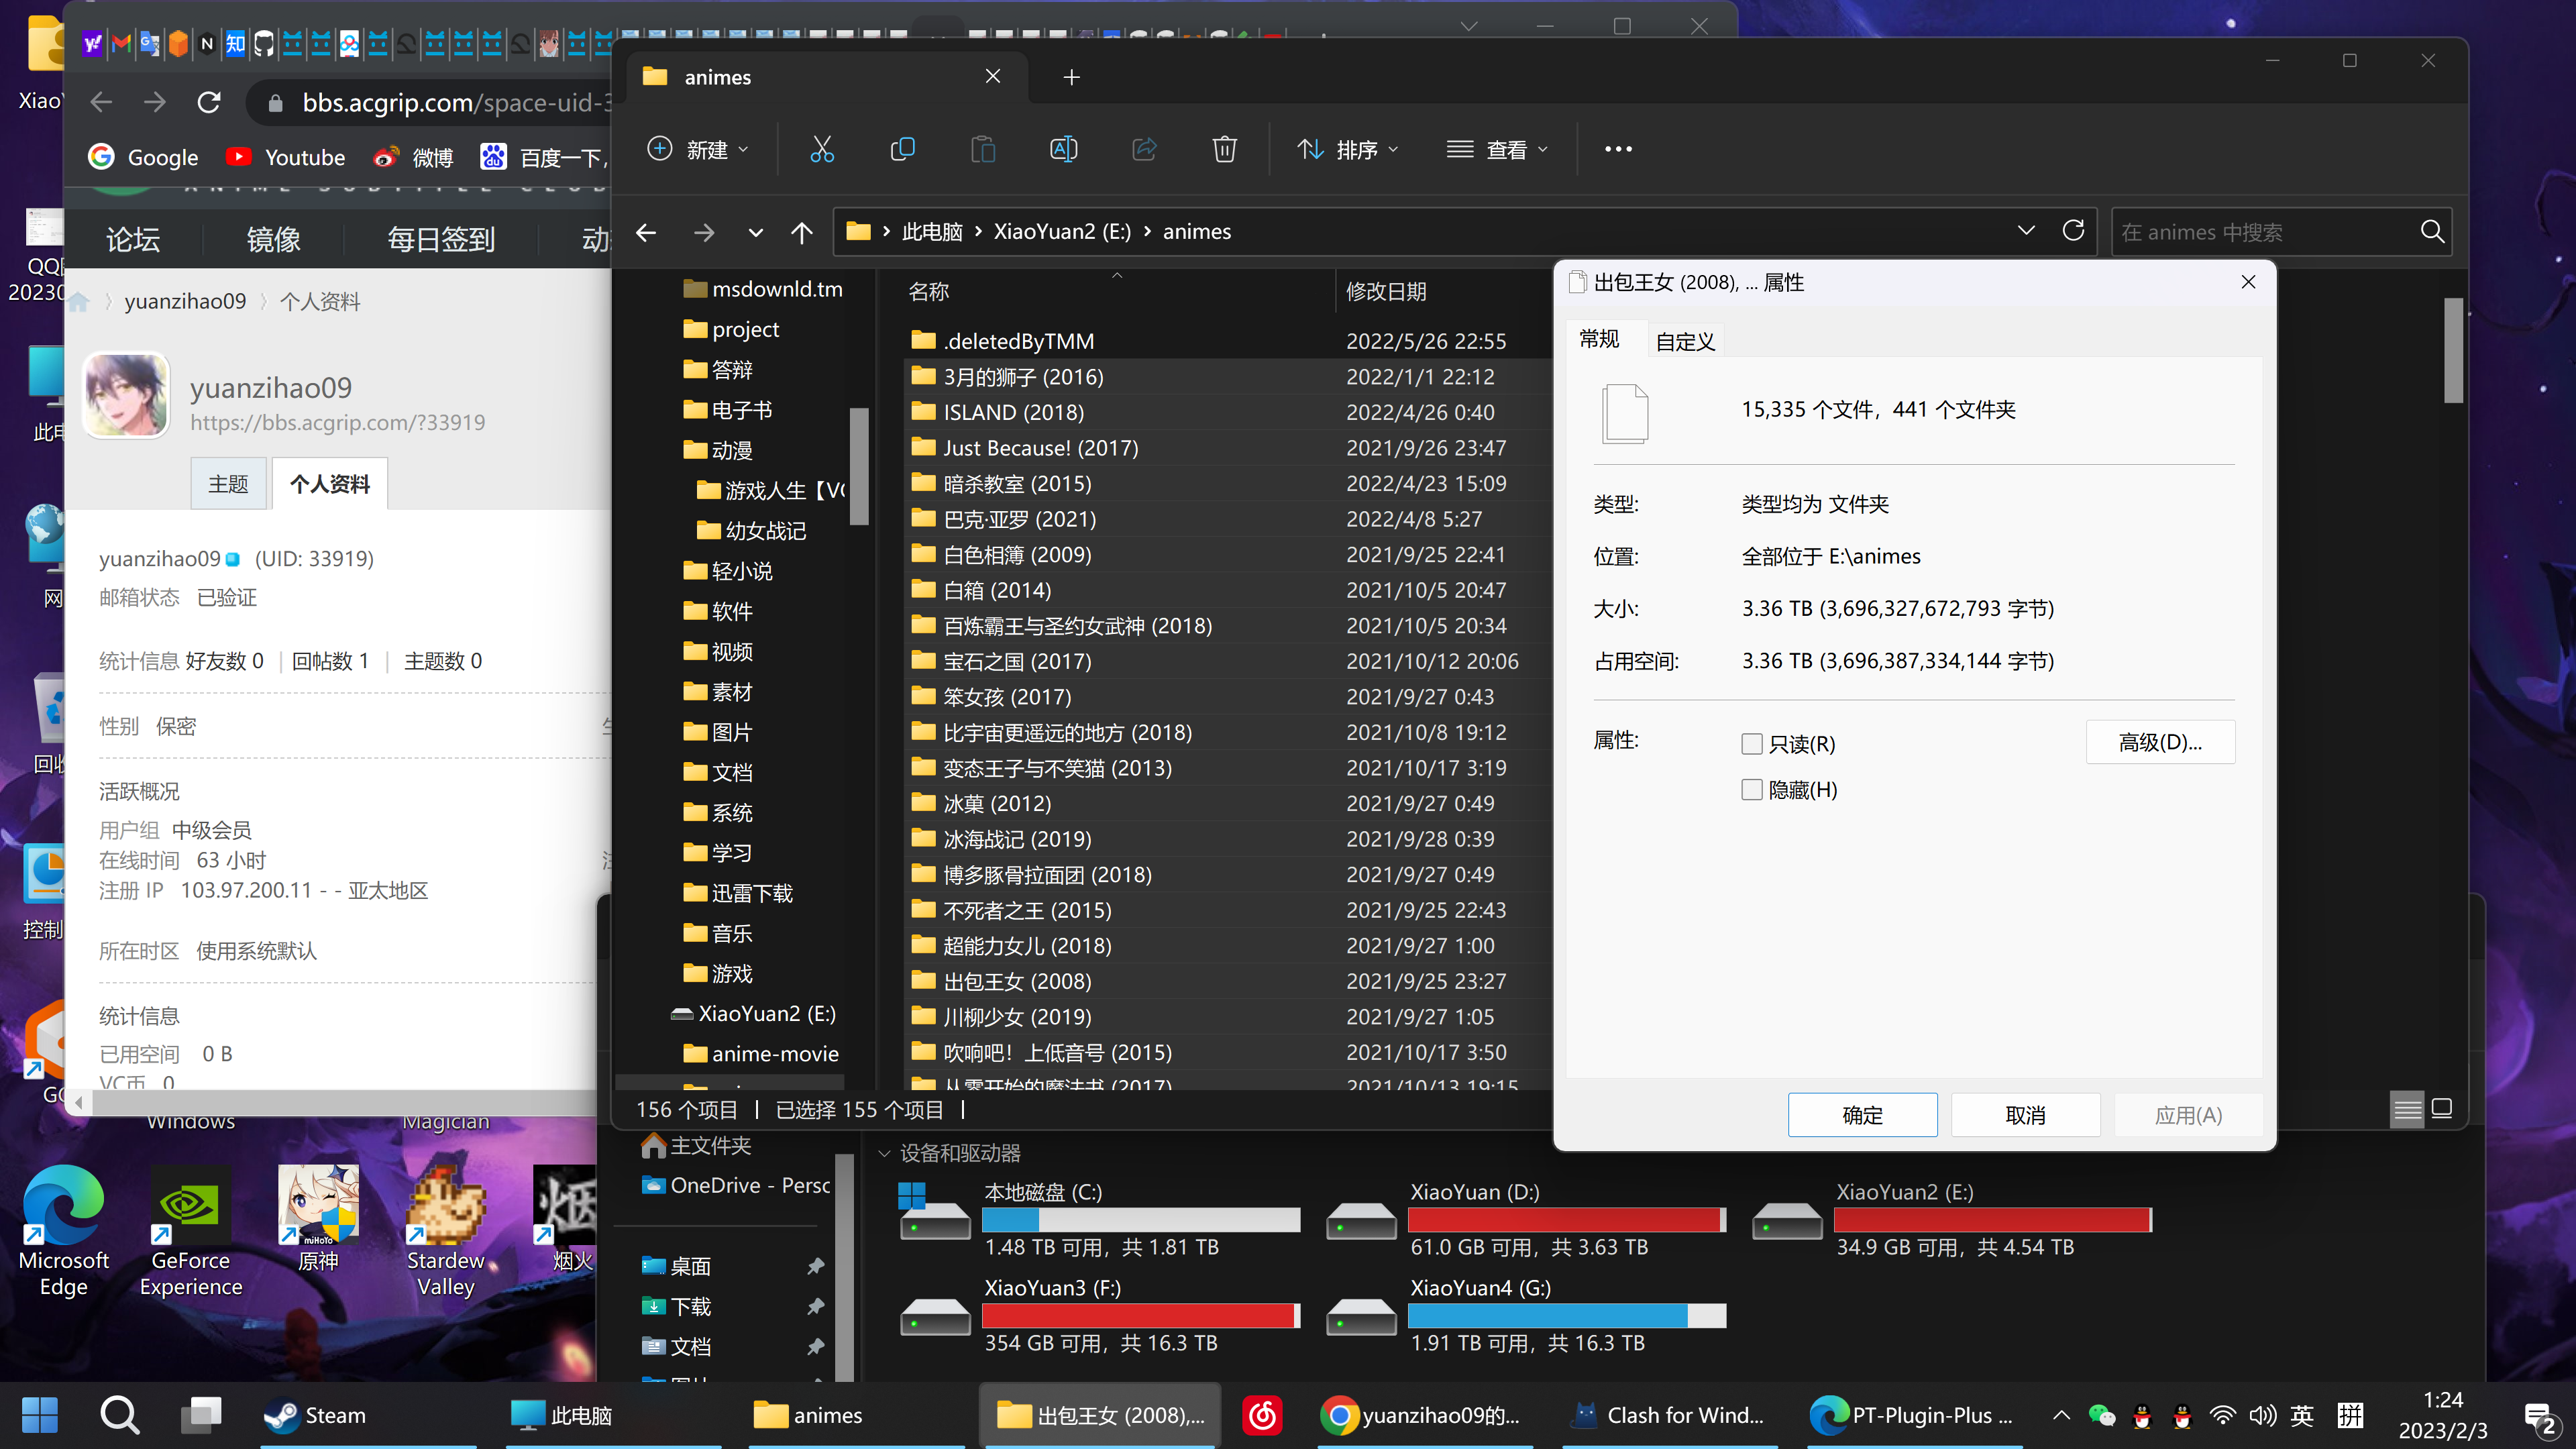
Task: Open NetEase Cloud Music from the taskbar
Action: click(1263, 1415)
